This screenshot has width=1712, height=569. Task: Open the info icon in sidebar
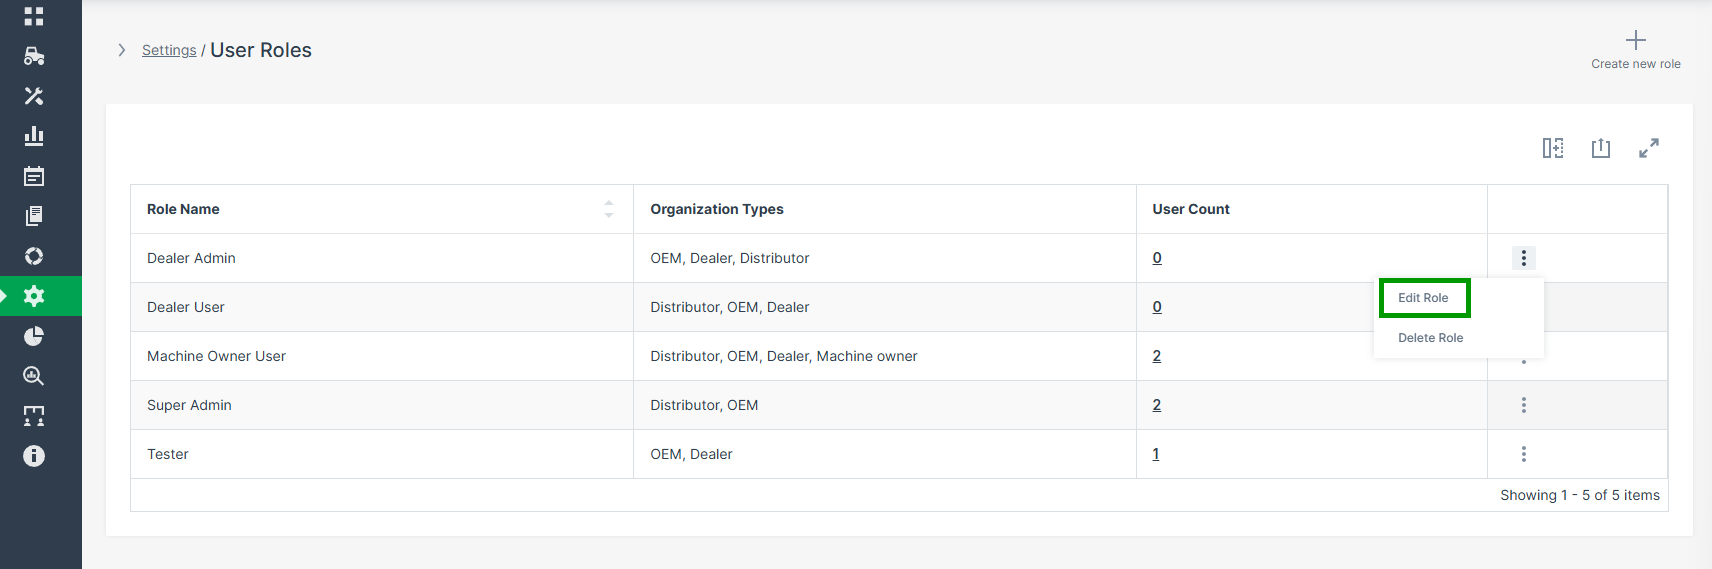[x=34, y=456]
